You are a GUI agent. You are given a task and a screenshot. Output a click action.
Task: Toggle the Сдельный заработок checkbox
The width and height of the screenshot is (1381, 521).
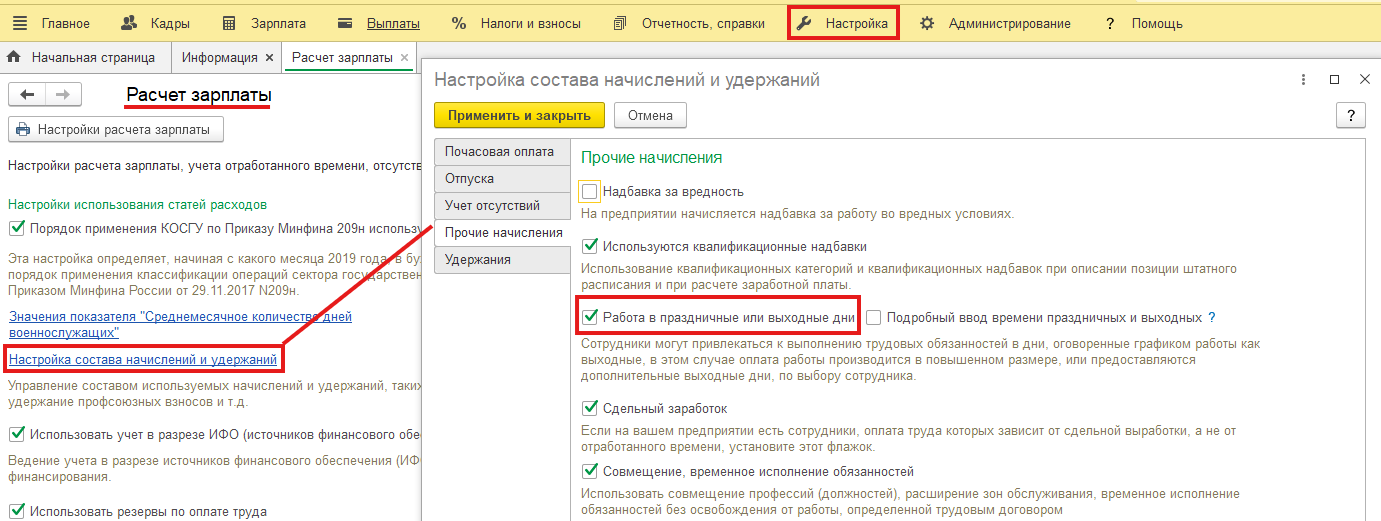click(590, 408)
